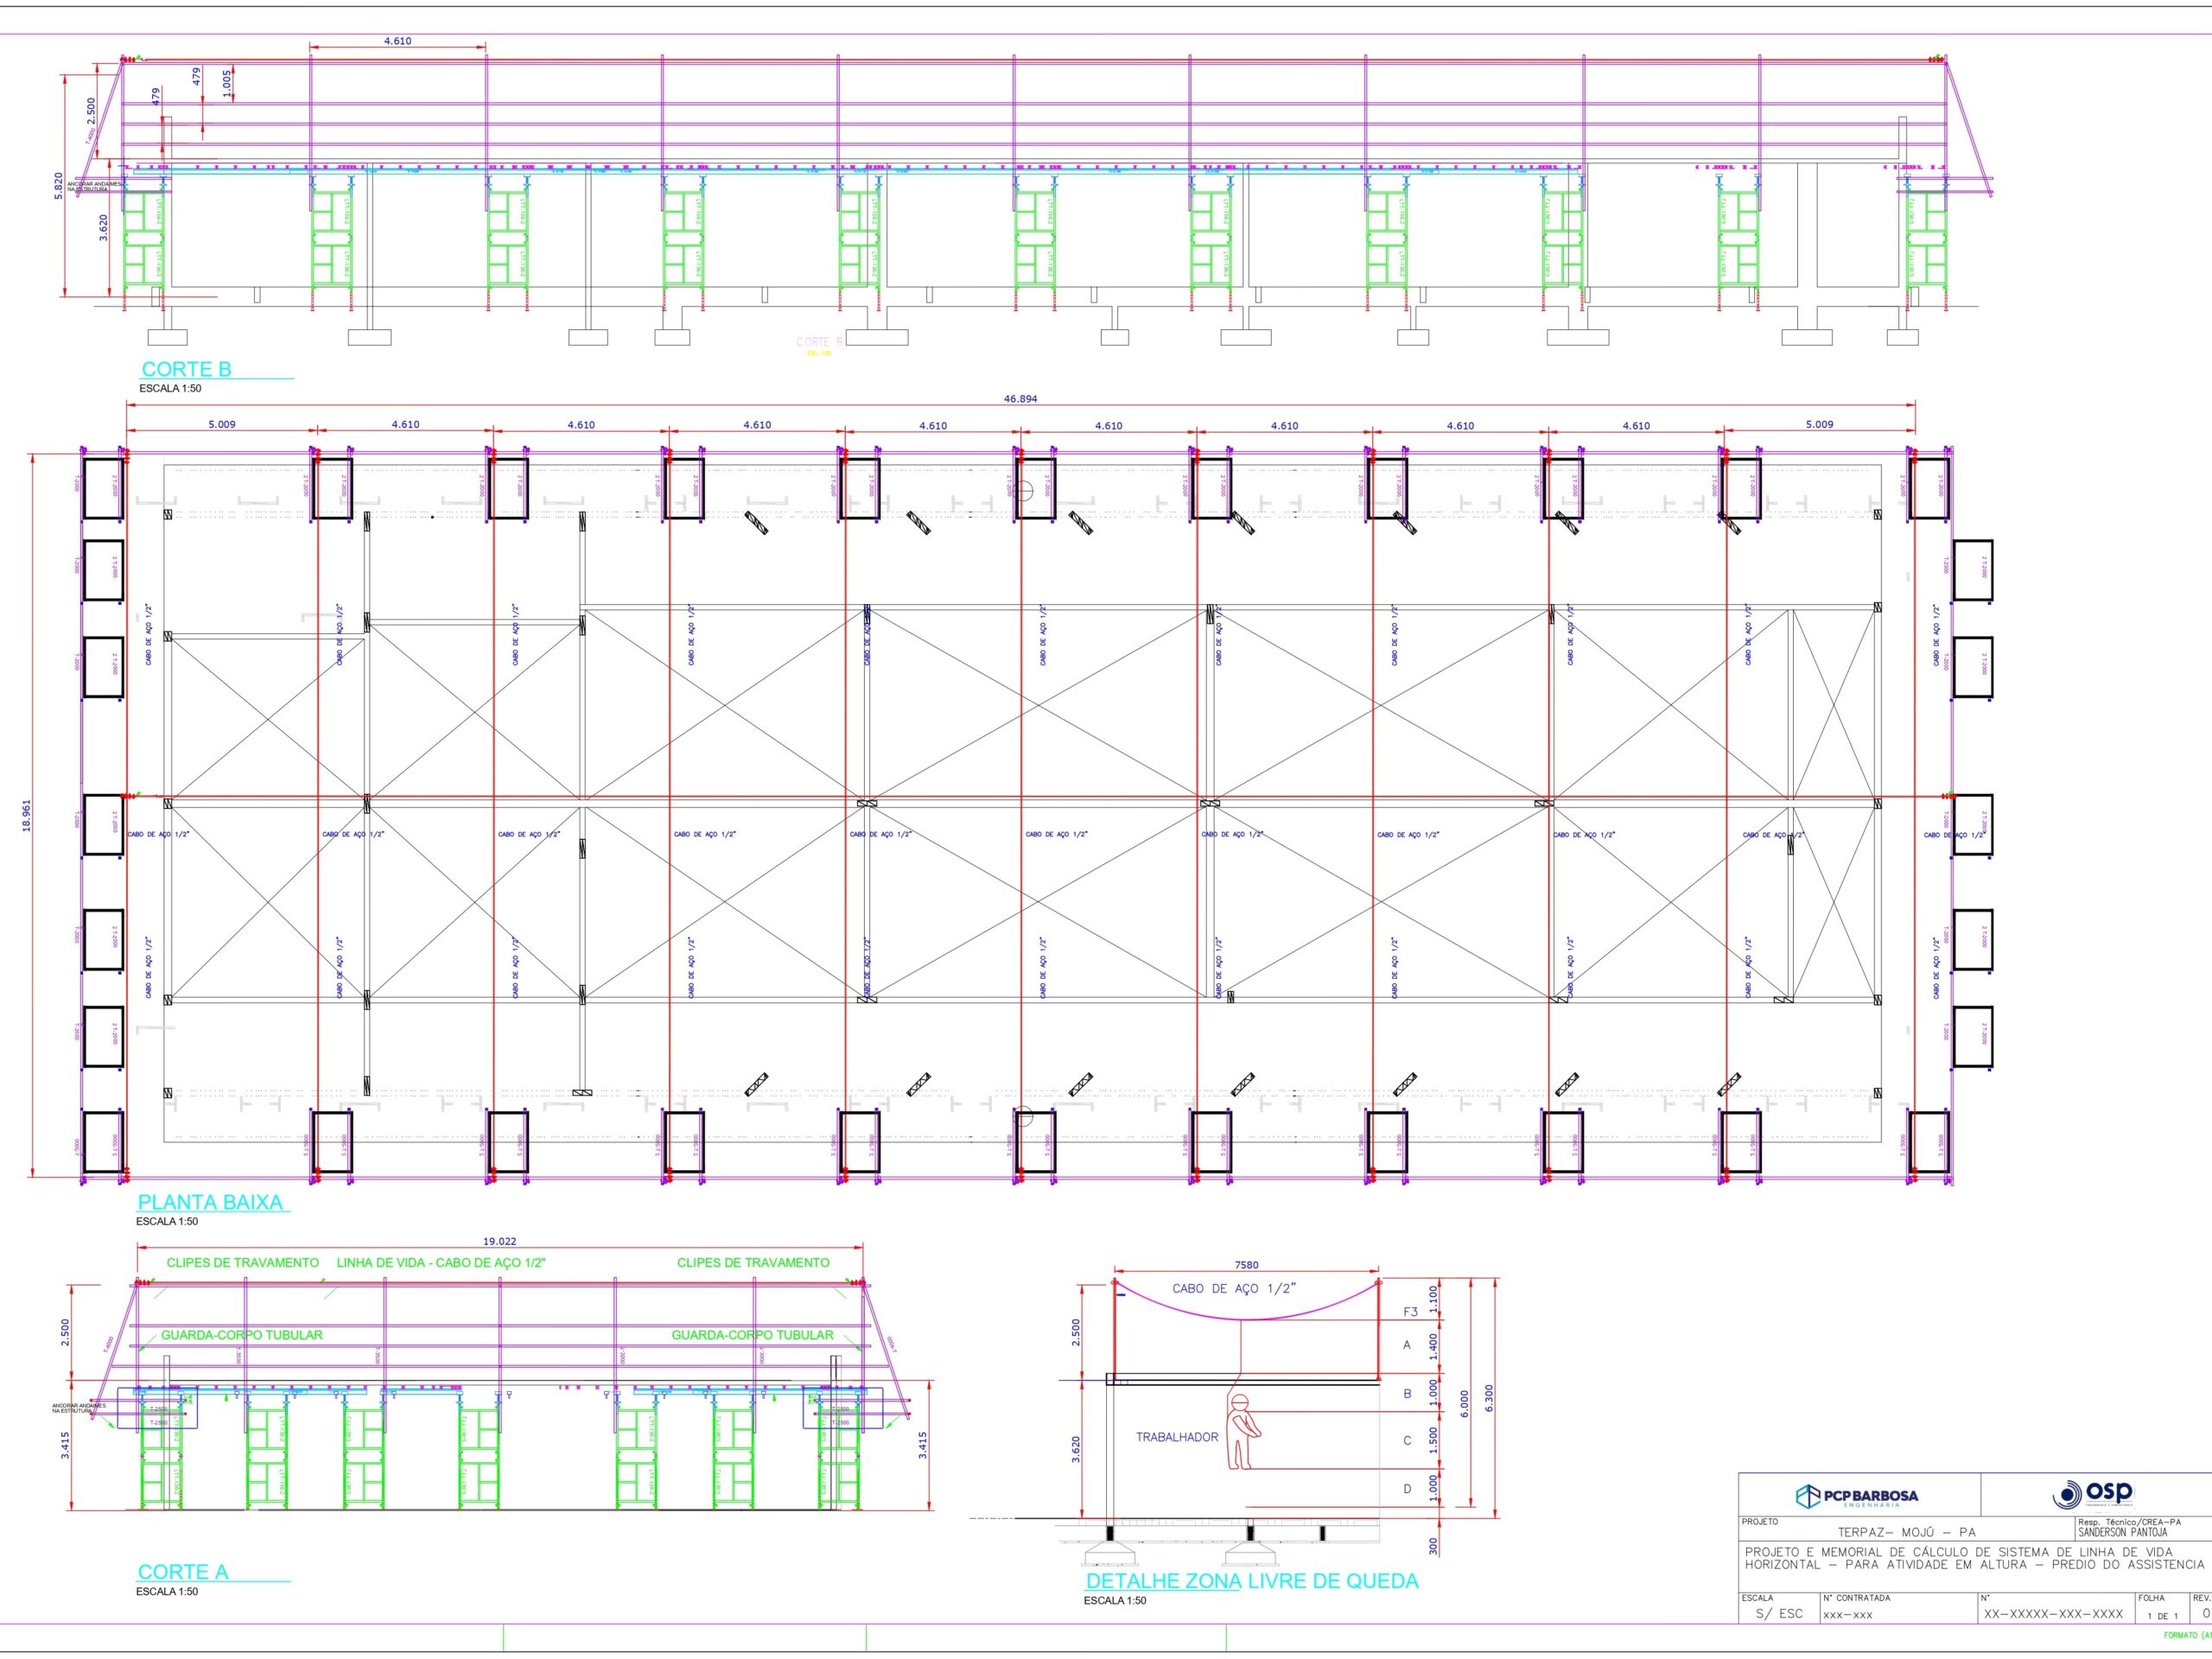Click the LINHA DE VIDA - CABO DE AÇO label
Screen dimensions: 2212x1659
[441, 1263]
